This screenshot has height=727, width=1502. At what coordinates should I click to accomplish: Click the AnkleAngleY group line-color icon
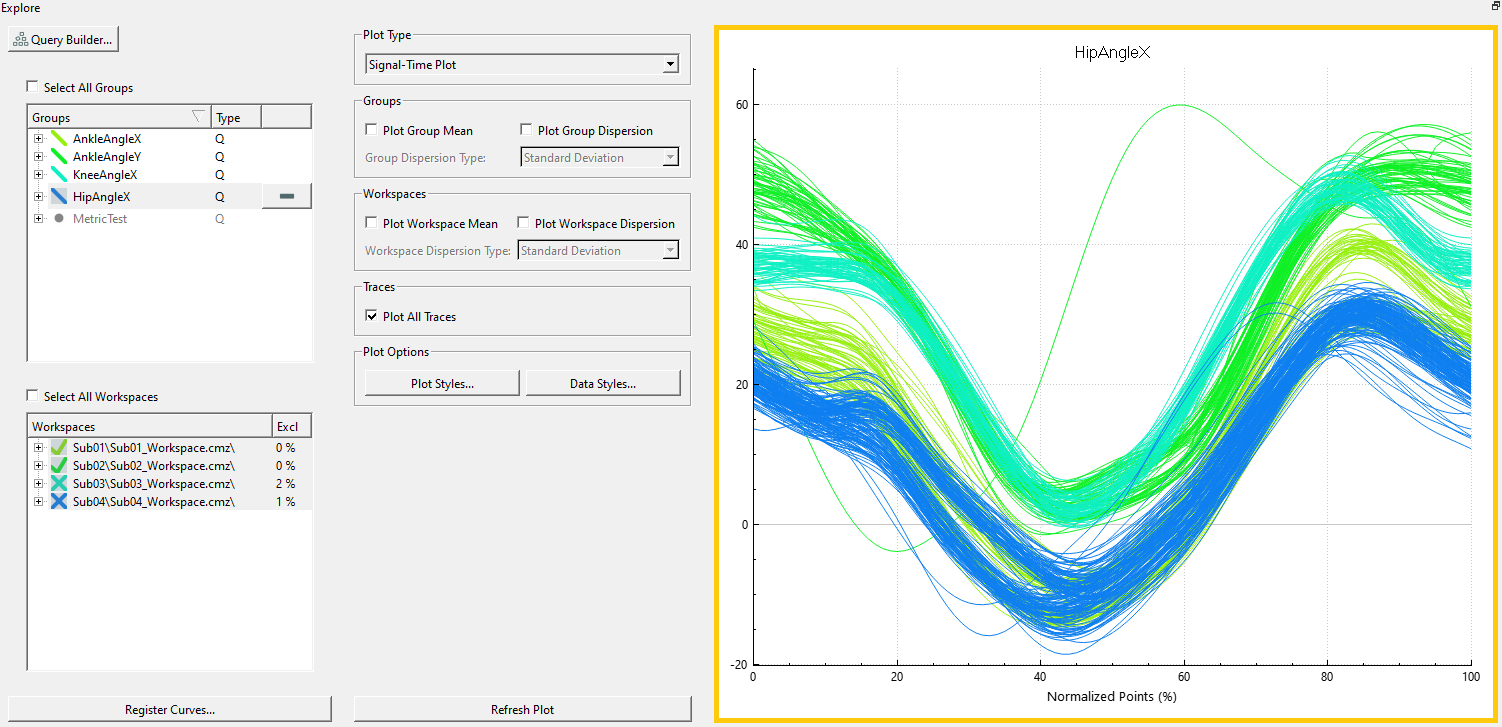coord(59,157)
